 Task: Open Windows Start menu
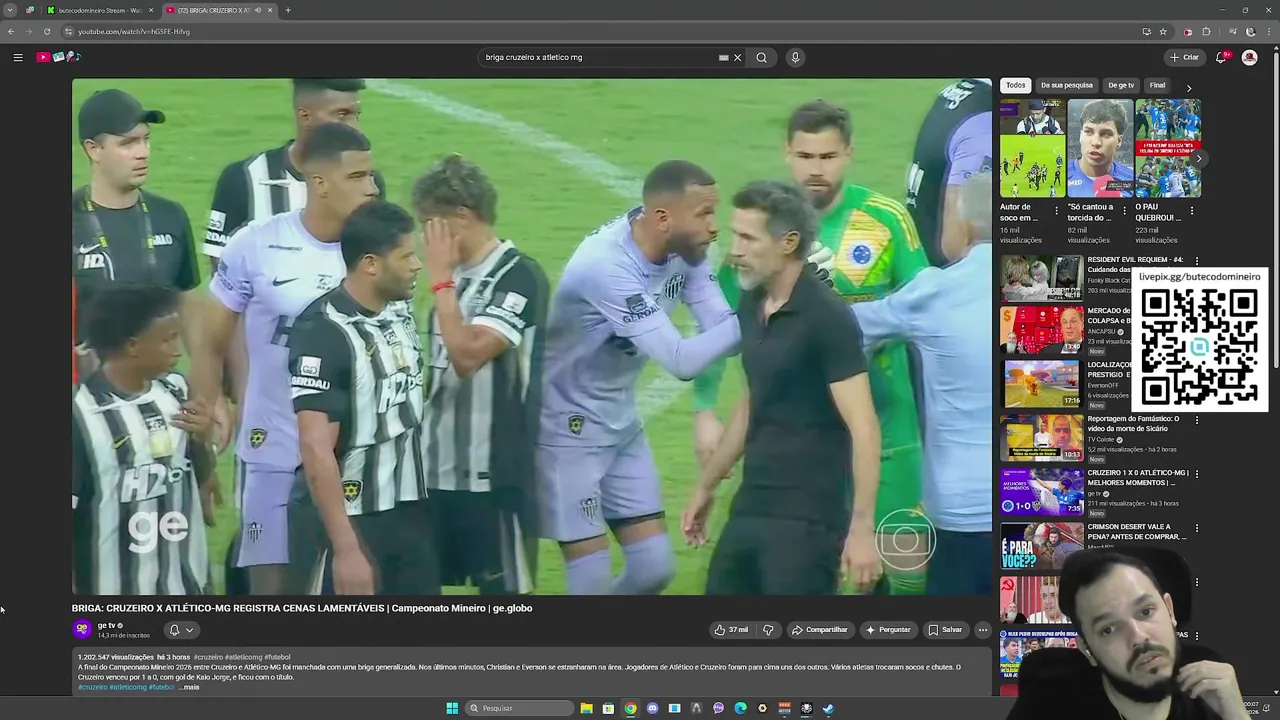click(452, 708)
